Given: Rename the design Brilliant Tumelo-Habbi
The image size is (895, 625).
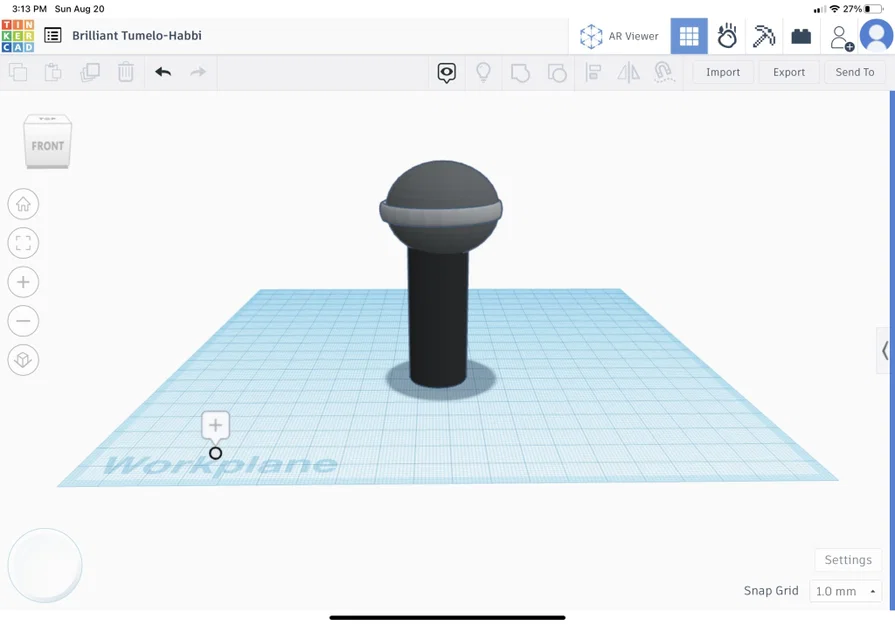Looking at the screenshot, I should [x=137, y=35].
